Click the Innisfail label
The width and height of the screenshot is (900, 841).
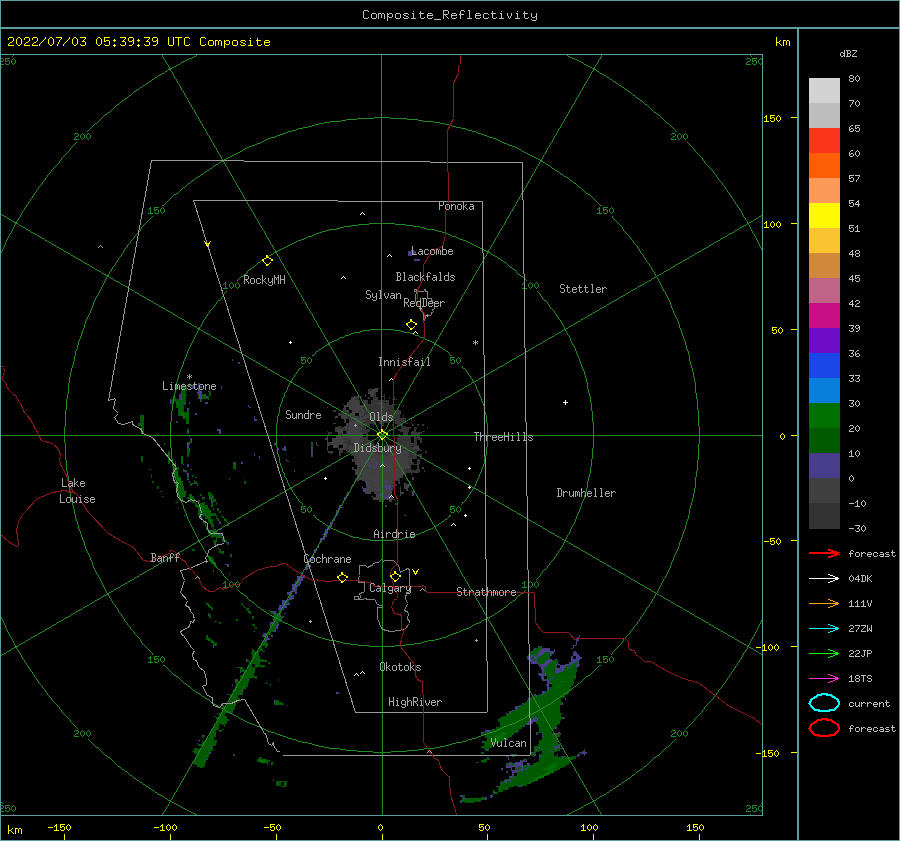click(404, 362)
